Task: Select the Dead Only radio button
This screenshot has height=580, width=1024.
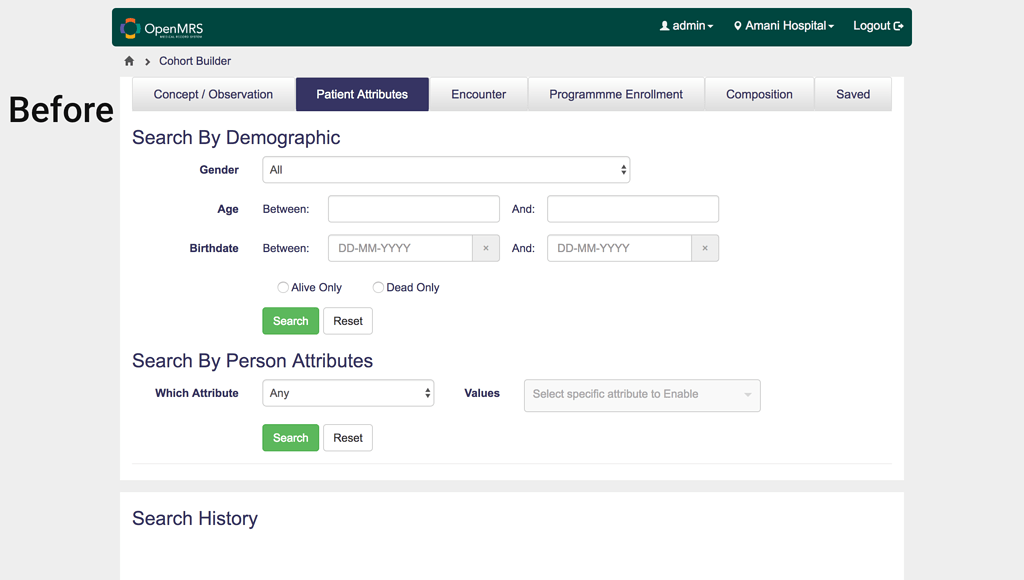Action: pos(378,287)
